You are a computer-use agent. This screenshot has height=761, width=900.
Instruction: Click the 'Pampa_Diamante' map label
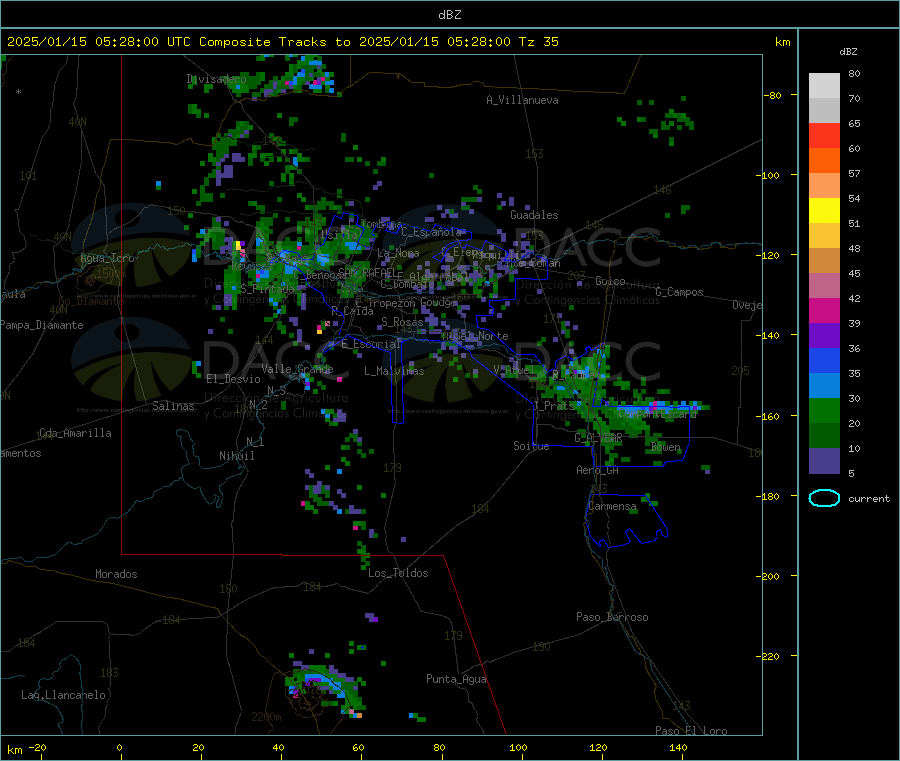(x=41, y=325)
